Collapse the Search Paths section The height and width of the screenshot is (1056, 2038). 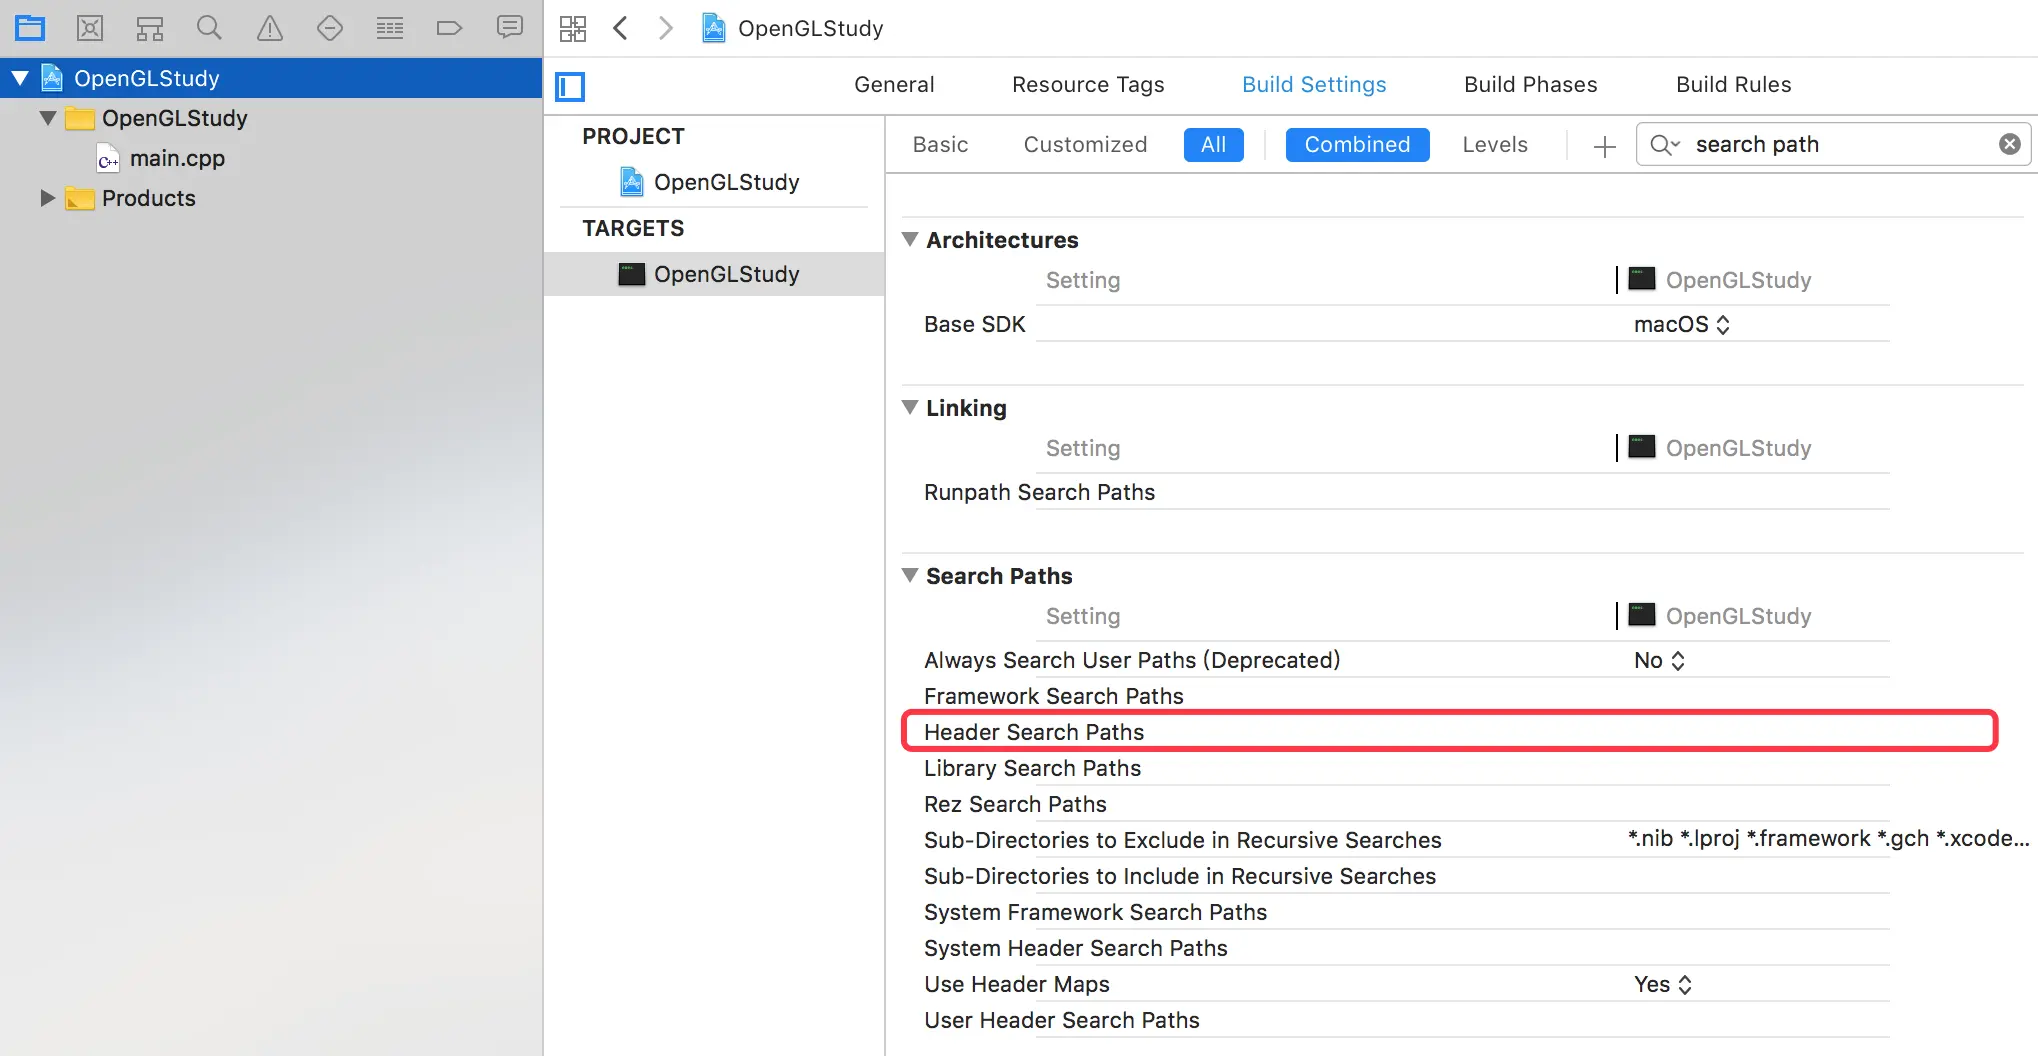pos(910,576)
